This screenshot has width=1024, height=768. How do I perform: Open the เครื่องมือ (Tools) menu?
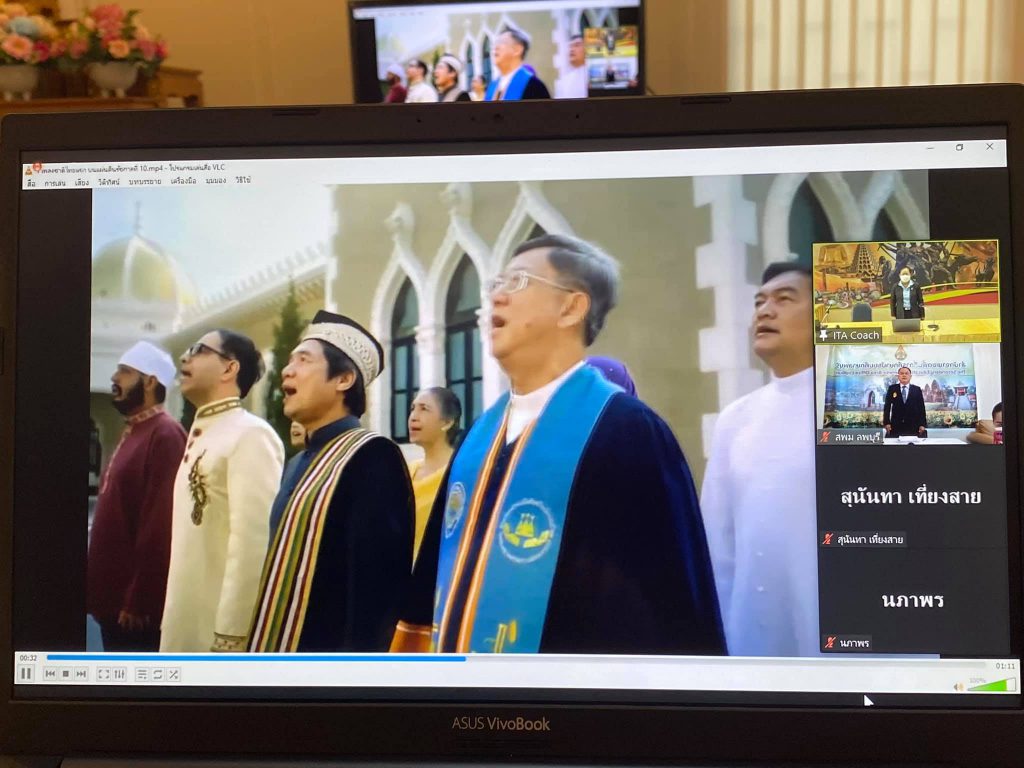184,181
